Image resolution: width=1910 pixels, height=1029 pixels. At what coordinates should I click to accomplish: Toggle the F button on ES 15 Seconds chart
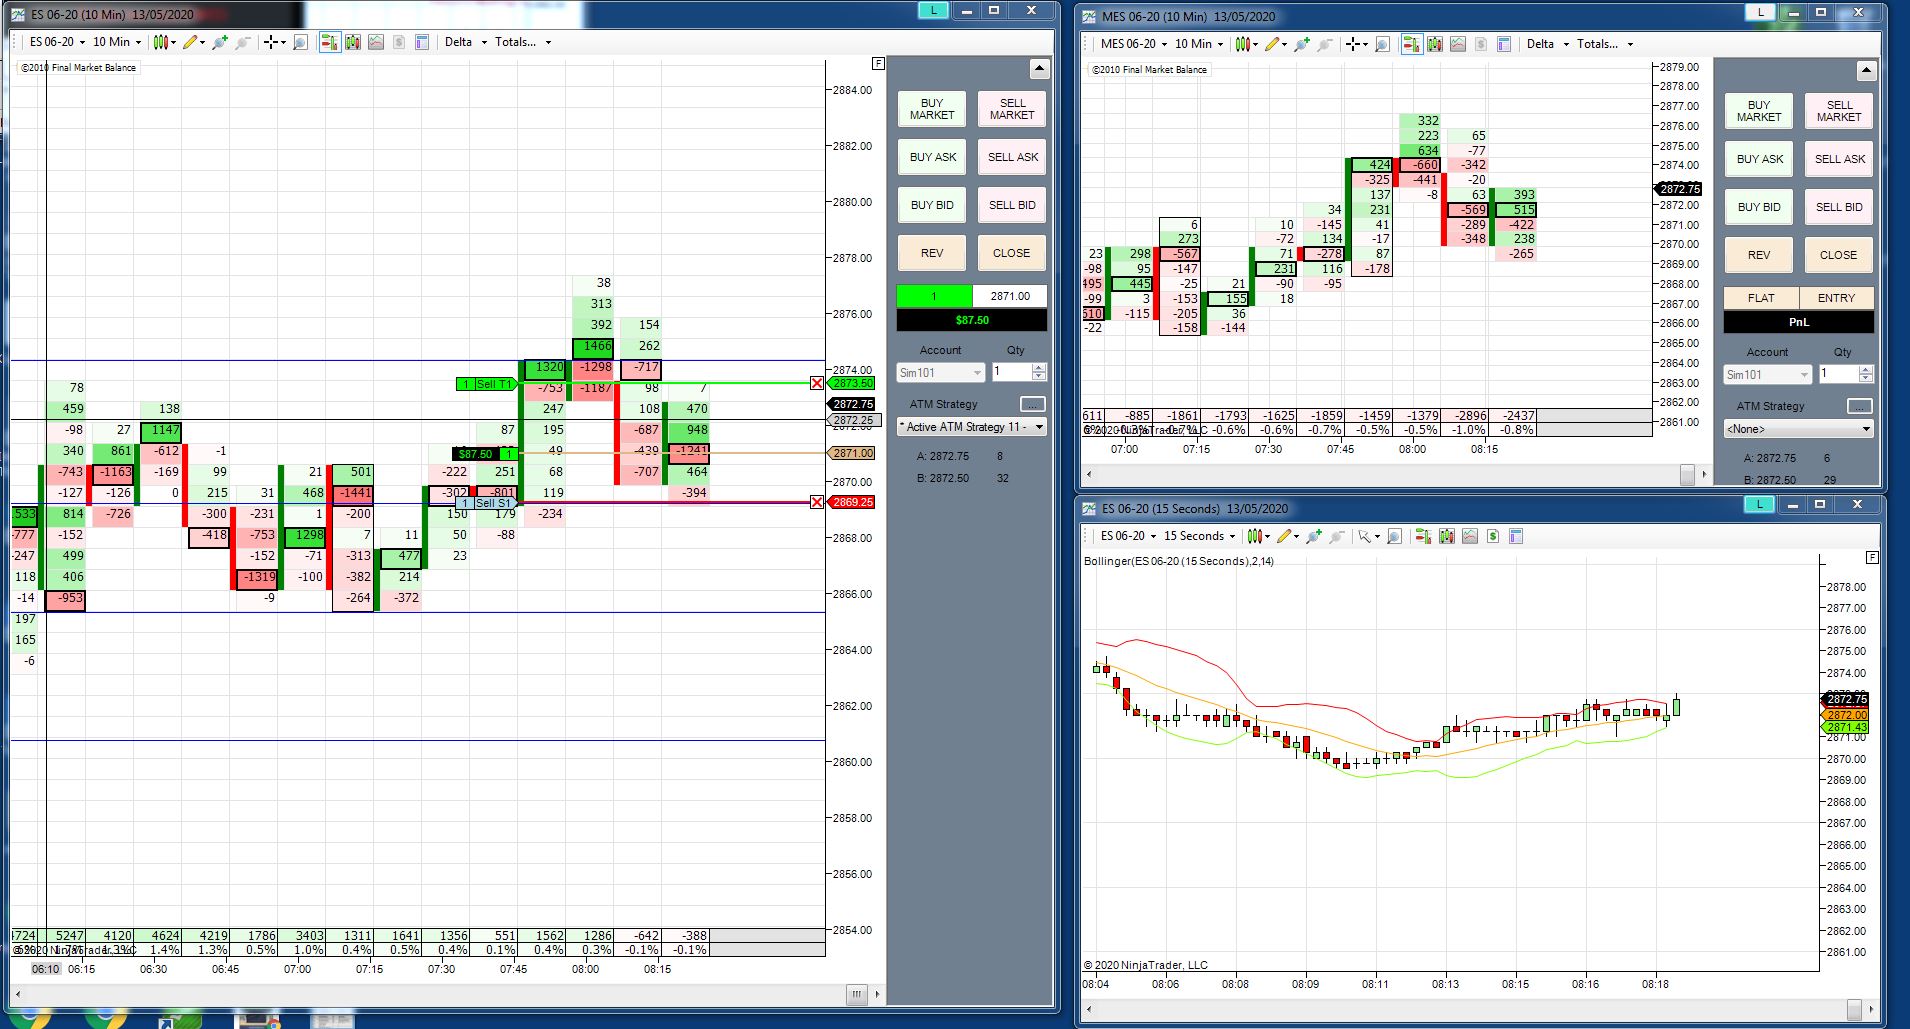pyautogui.click(x=1872, y=557)
